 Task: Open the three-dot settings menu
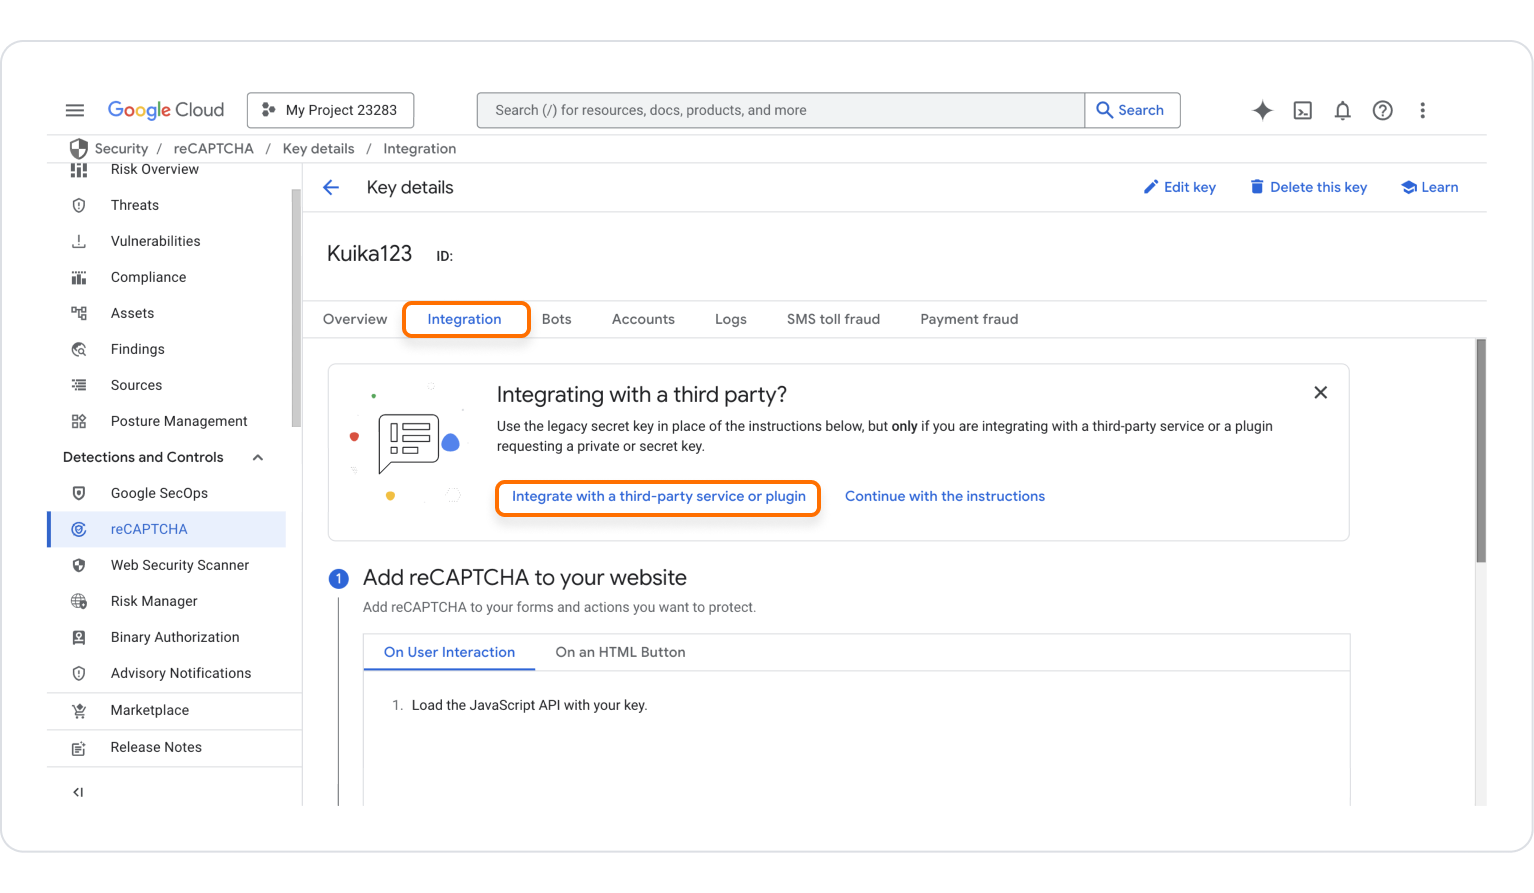click(1422, 110)
